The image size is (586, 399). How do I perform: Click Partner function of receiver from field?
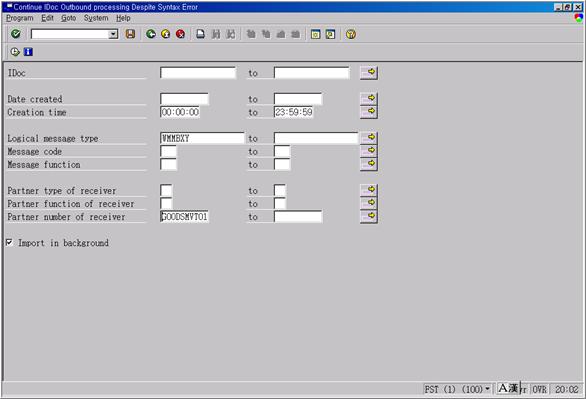[166, 204]
